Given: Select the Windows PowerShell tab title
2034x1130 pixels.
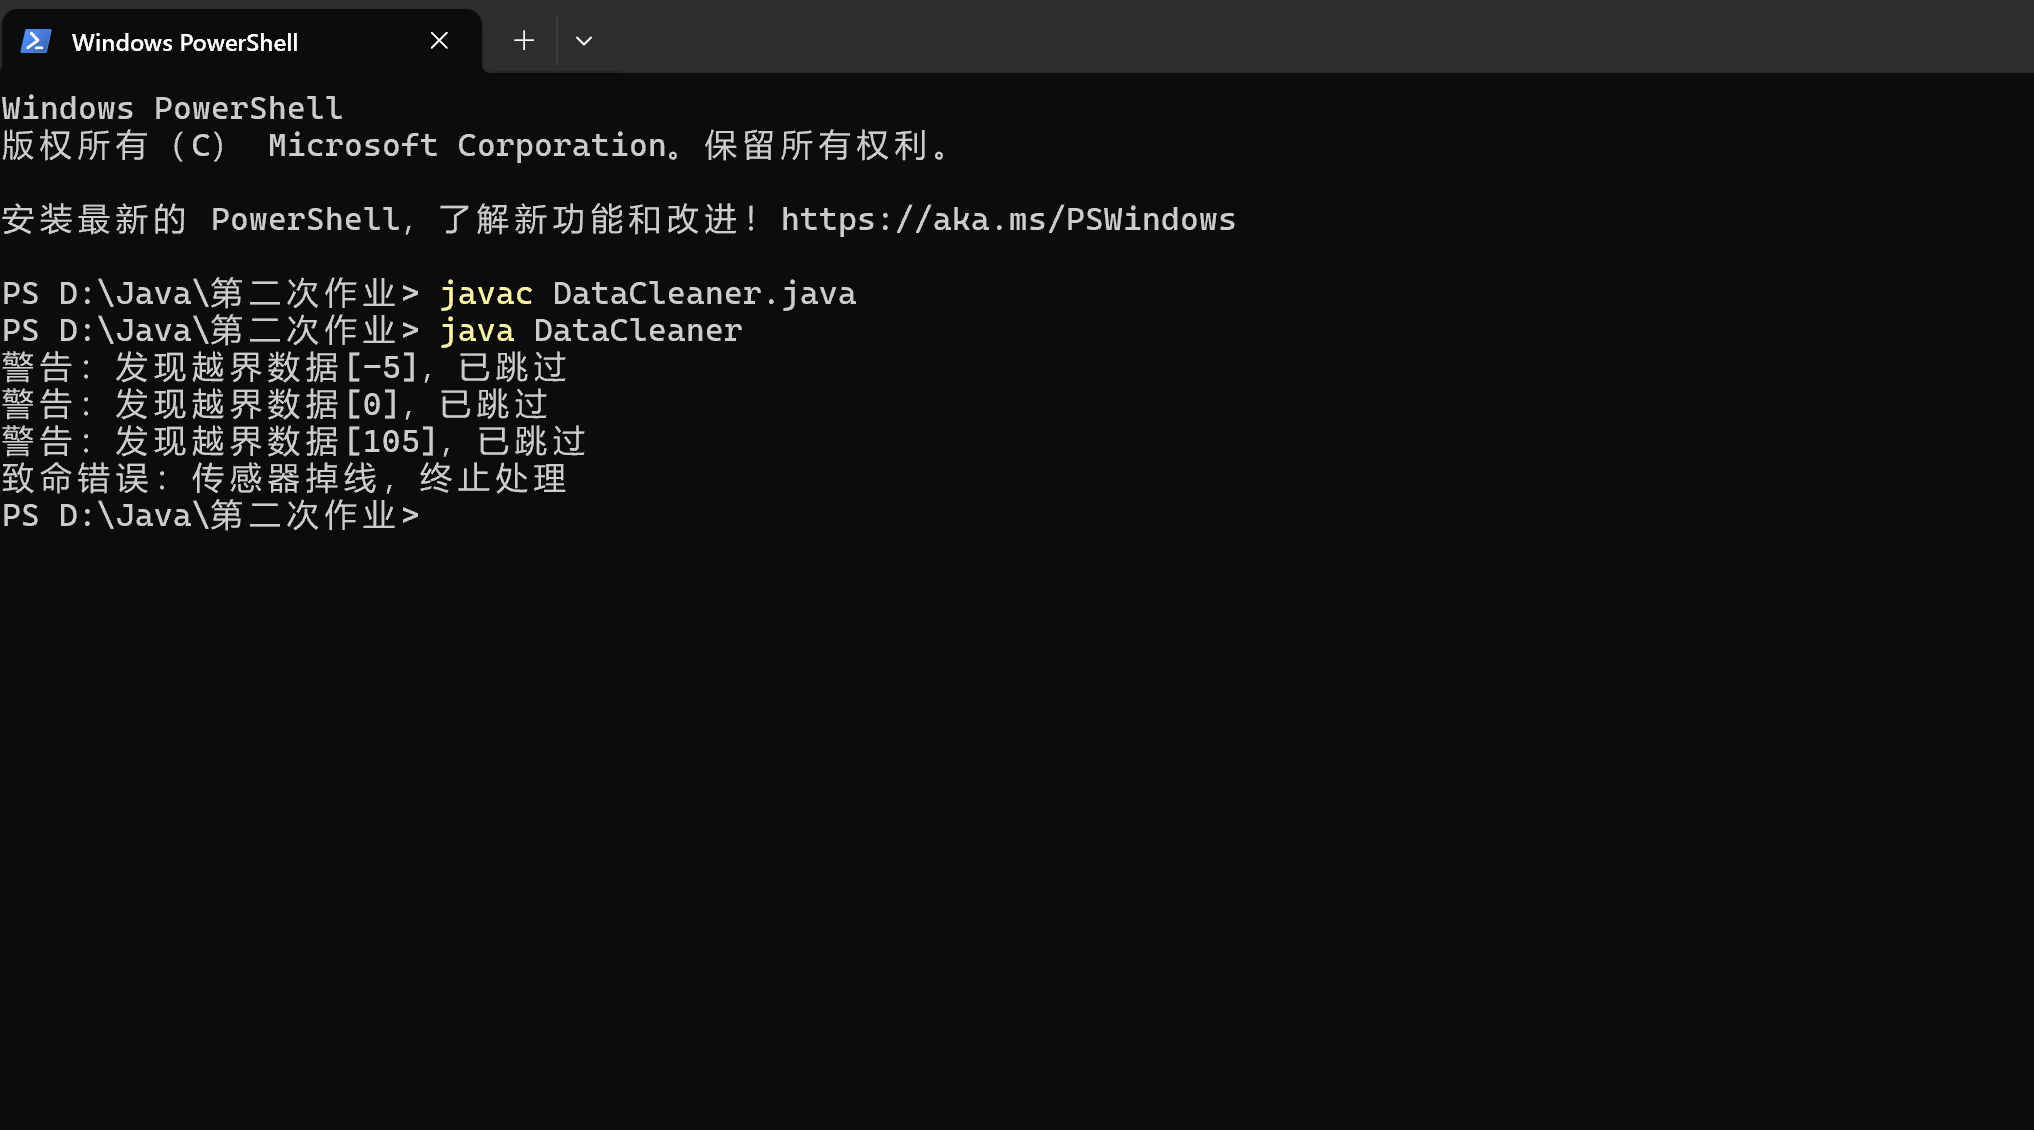Looking at the screenshot, I should click(185, 43).
